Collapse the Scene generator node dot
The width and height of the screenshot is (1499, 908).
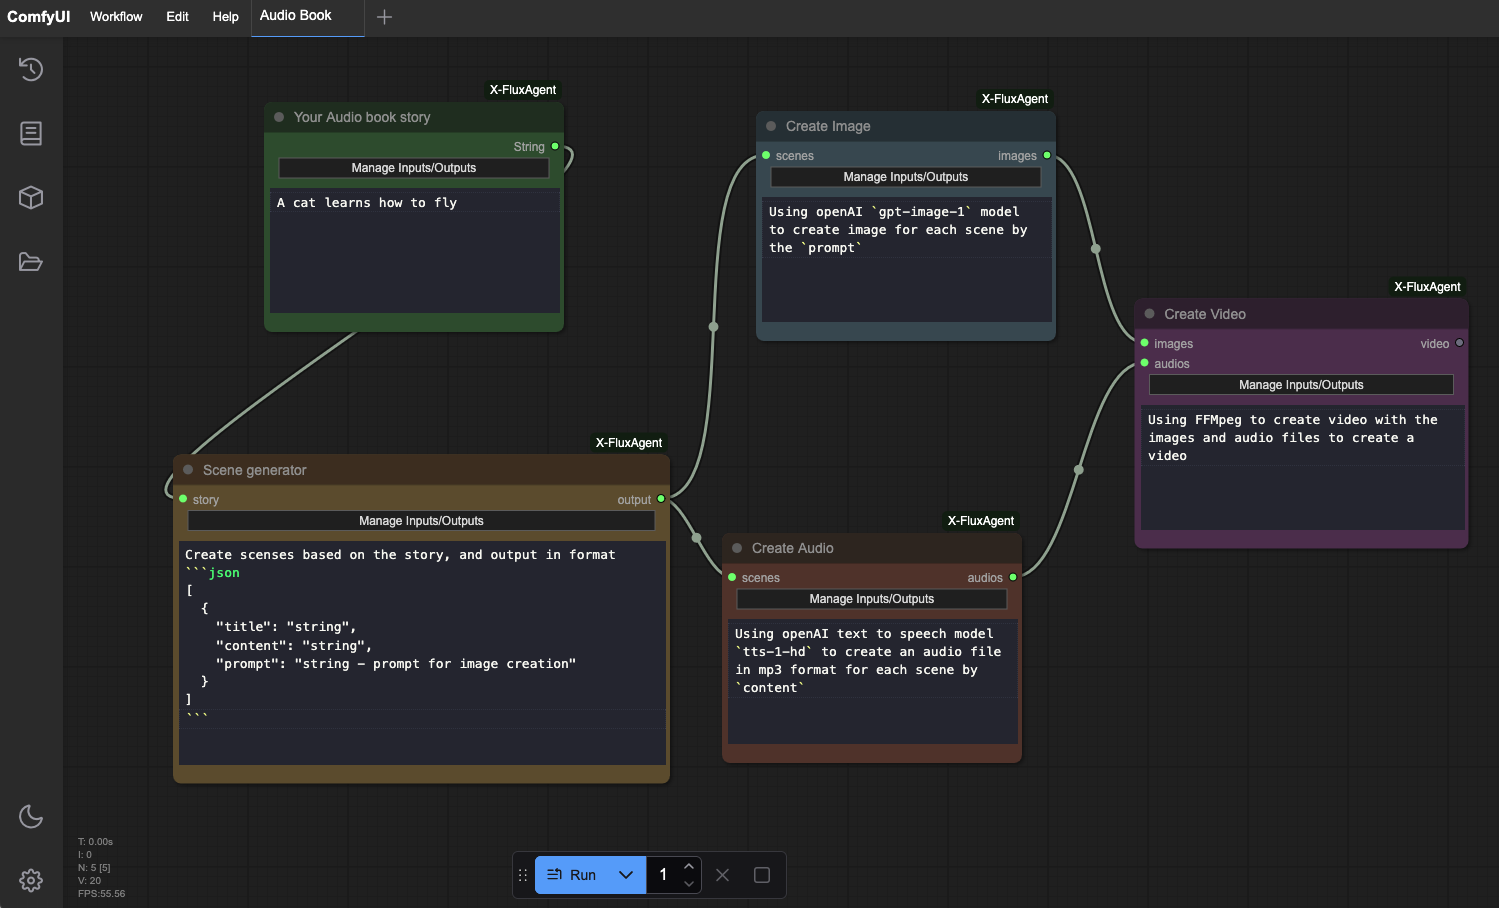click(188, 470)
